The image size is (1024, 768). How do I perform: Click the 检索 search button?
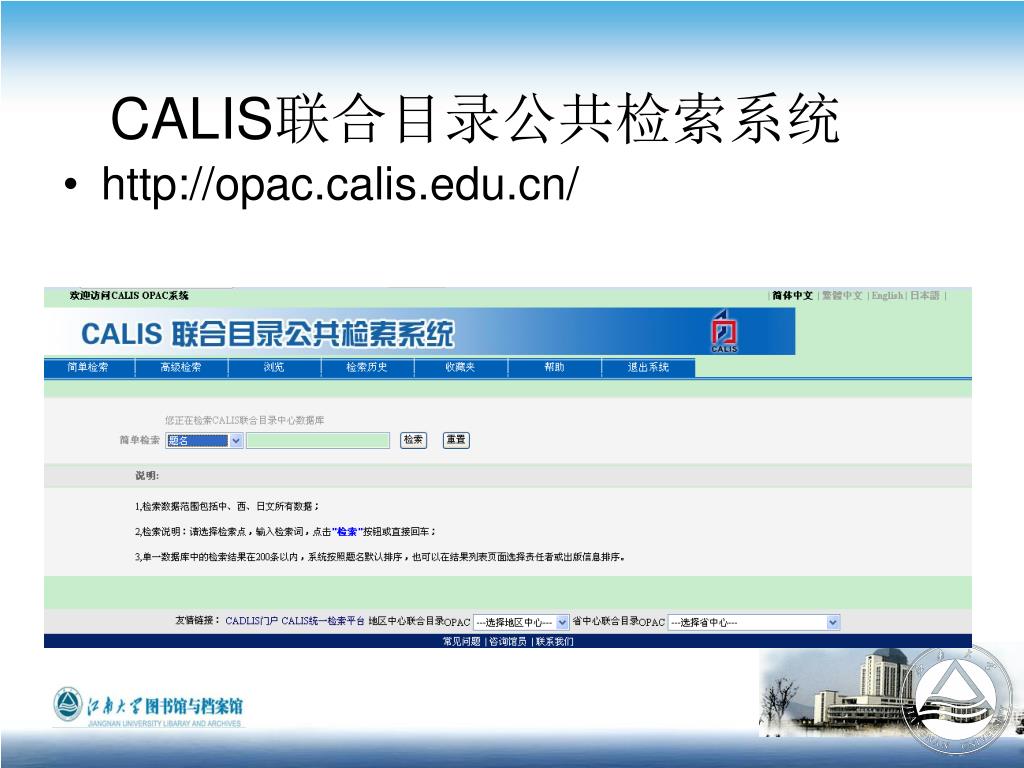click(x=413, y=440)
